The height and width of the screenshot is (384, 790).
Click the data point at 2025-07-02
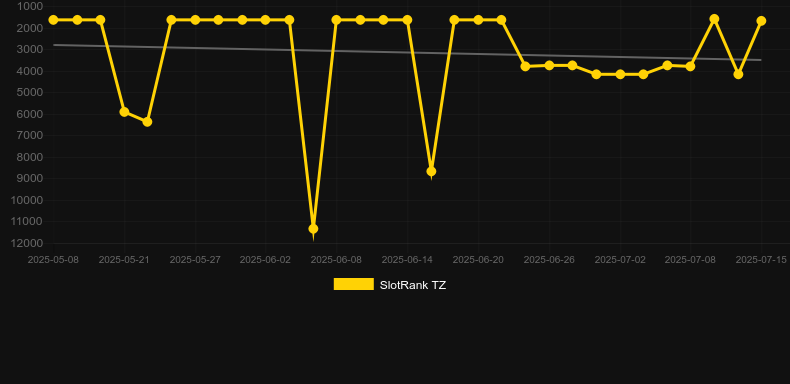[x=620, y=74]
